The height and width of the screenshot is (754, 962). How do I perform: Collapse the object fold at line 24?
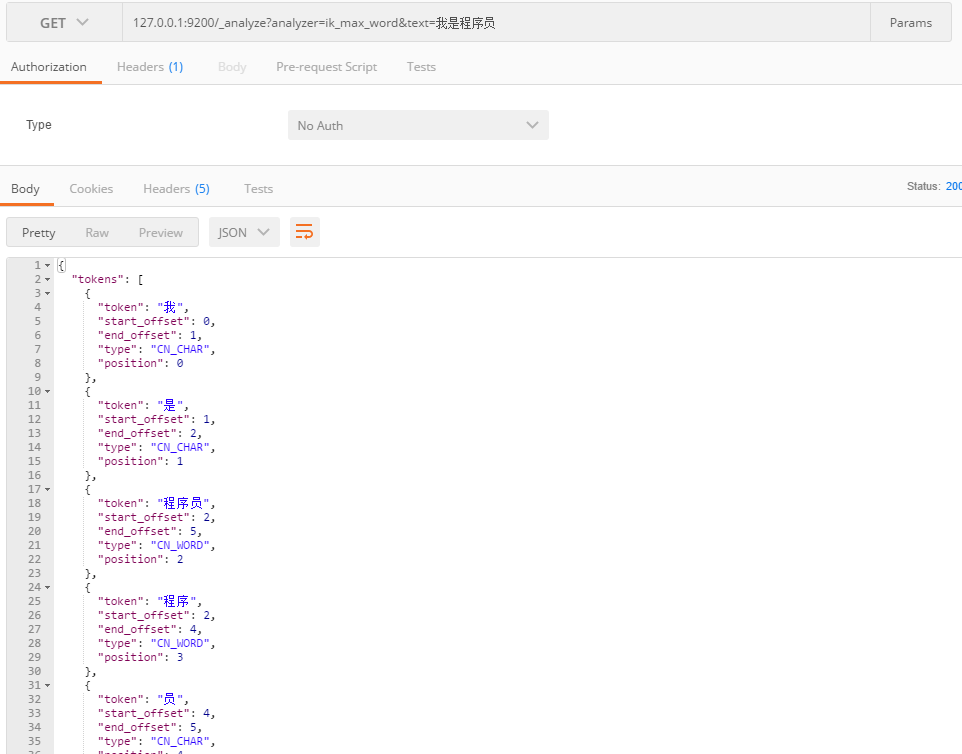(47, 587)
